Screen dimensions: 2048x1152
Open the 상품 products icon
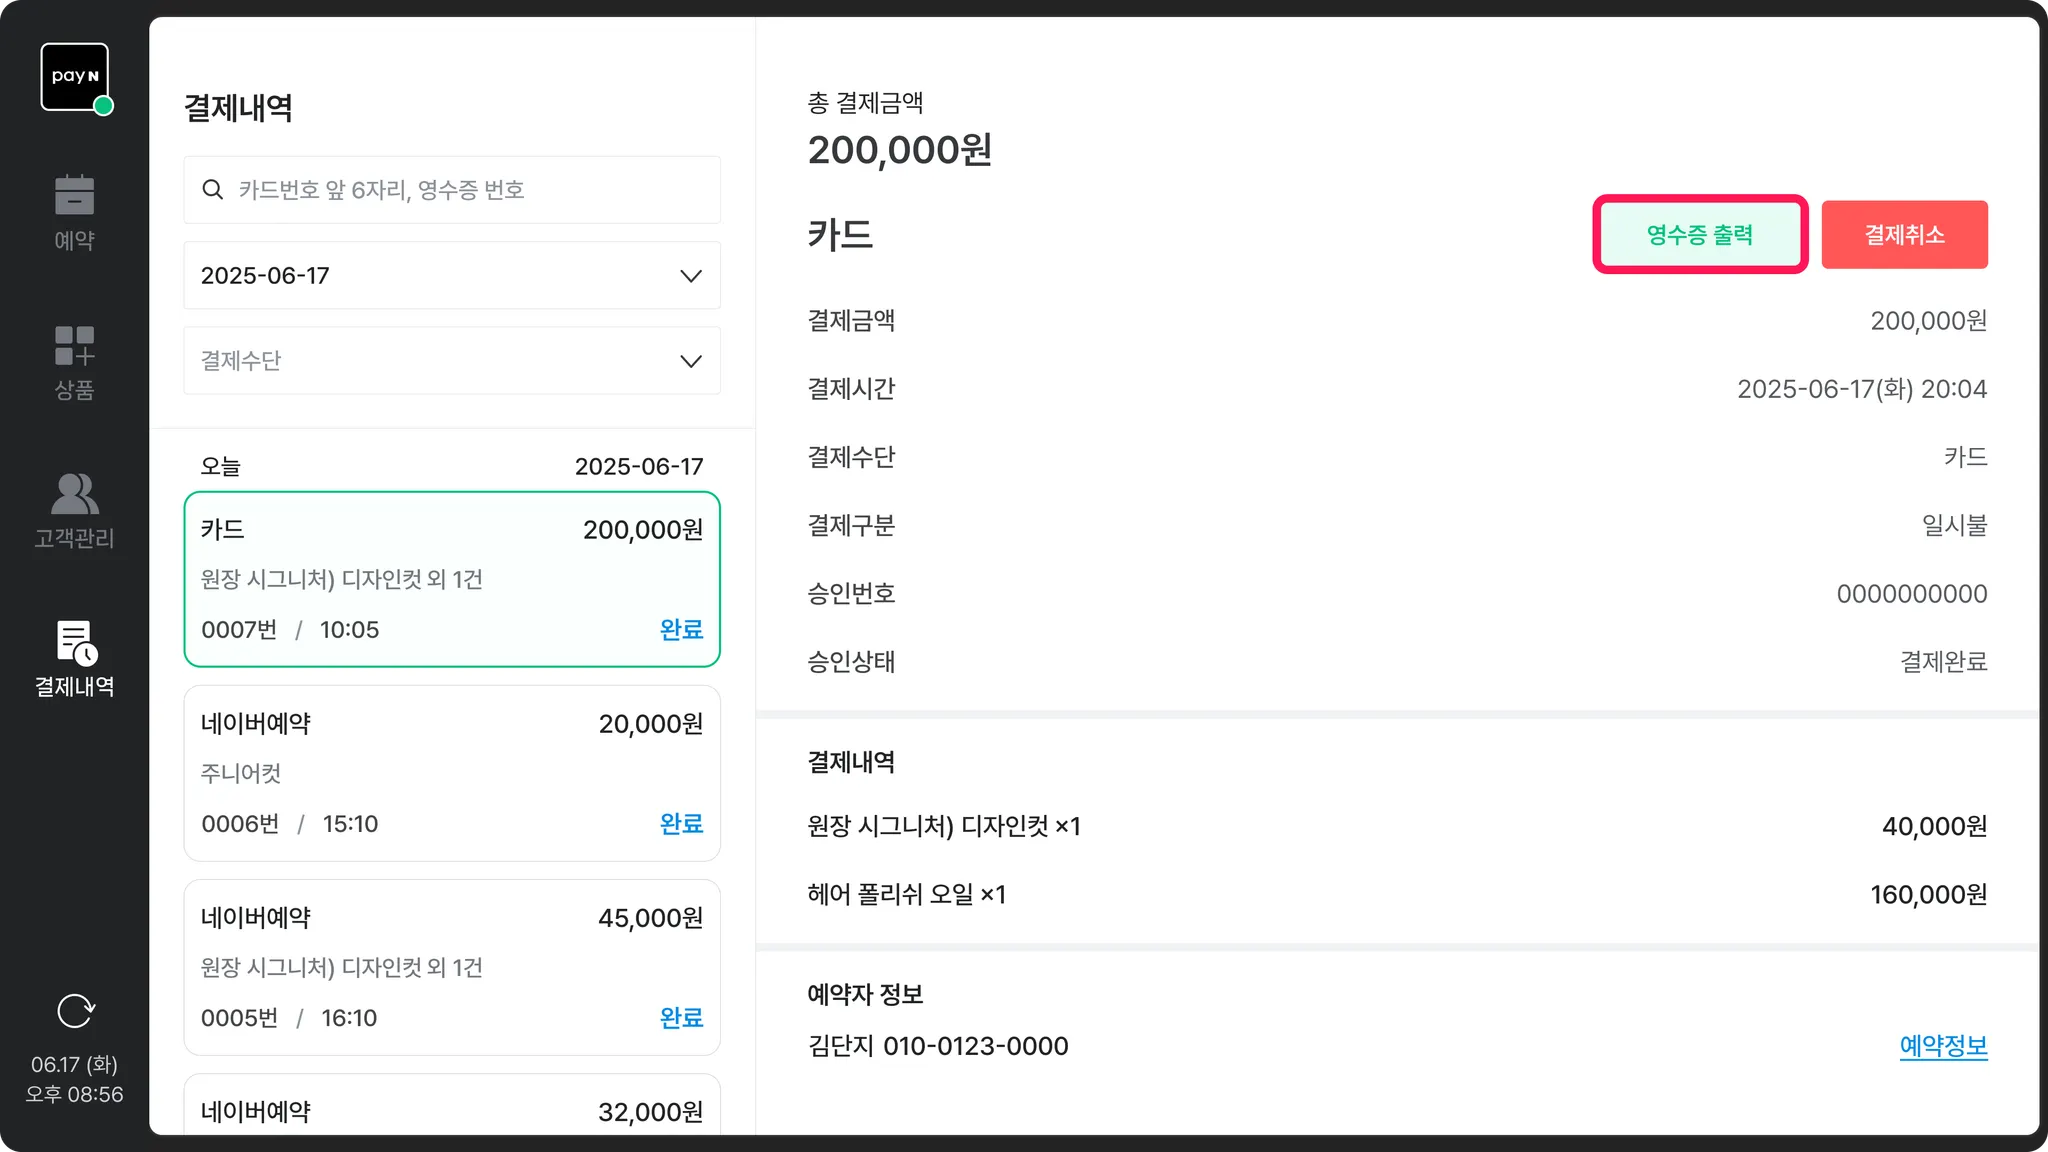74,346
